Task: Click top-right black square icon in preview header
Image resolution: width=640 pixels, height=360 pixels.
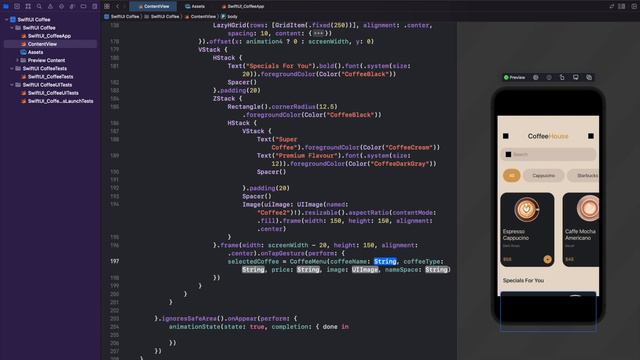Action: (x=591, y=136)
